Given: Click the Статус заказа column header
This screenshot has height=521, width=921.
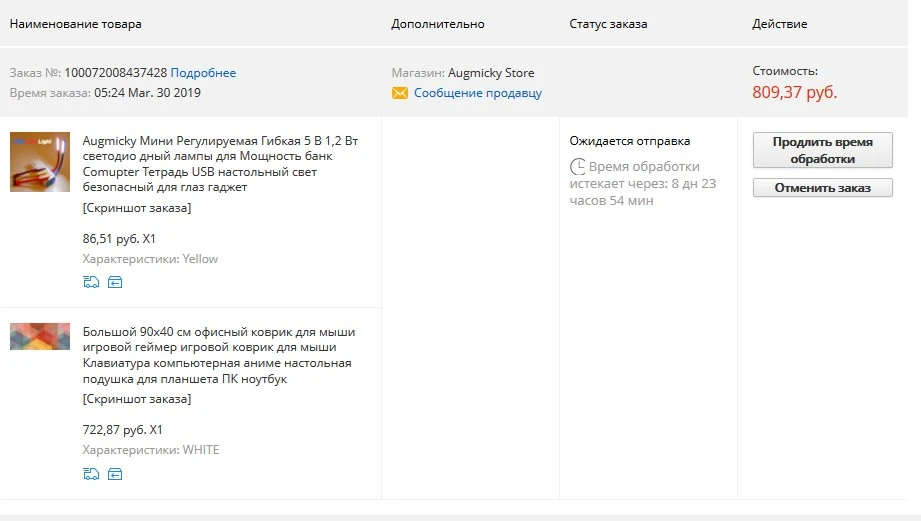Looking at the screenshot, I should pyautogui.click(x=608, y=24).
